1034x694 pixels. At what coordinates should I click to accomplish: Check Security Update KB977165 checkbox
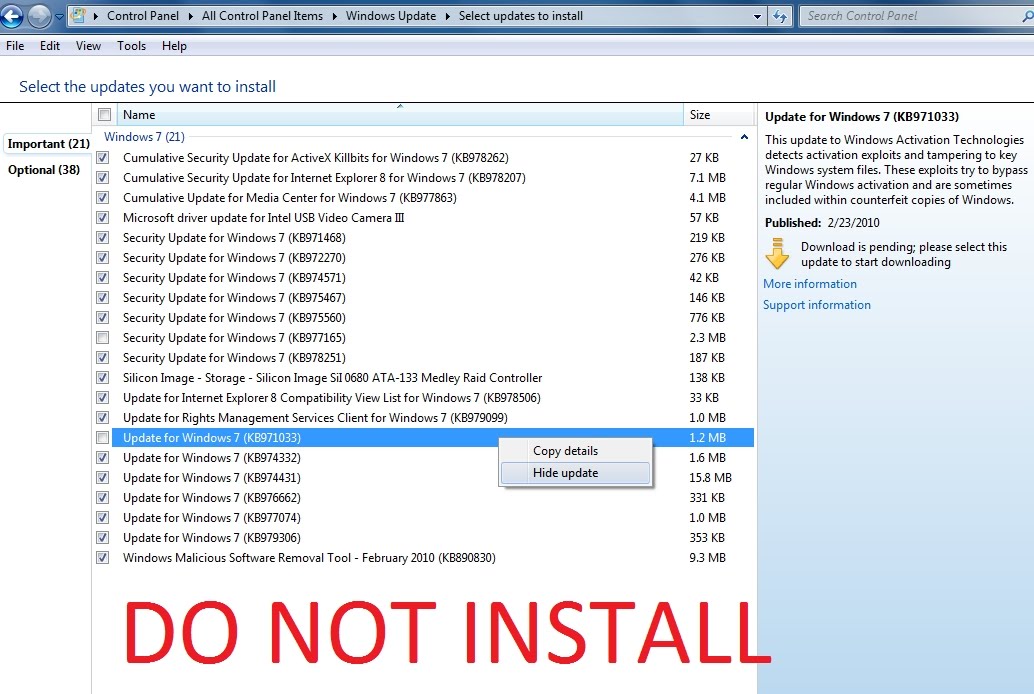(x=102, y=338)
